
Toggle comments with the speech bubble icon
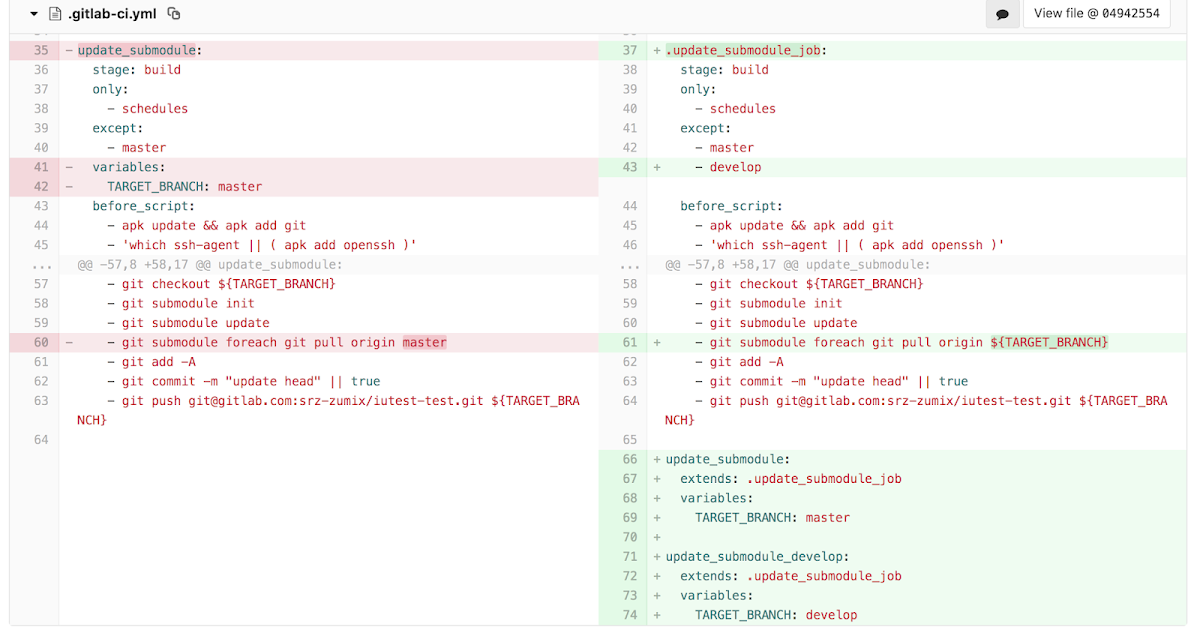pos(1001,14)
